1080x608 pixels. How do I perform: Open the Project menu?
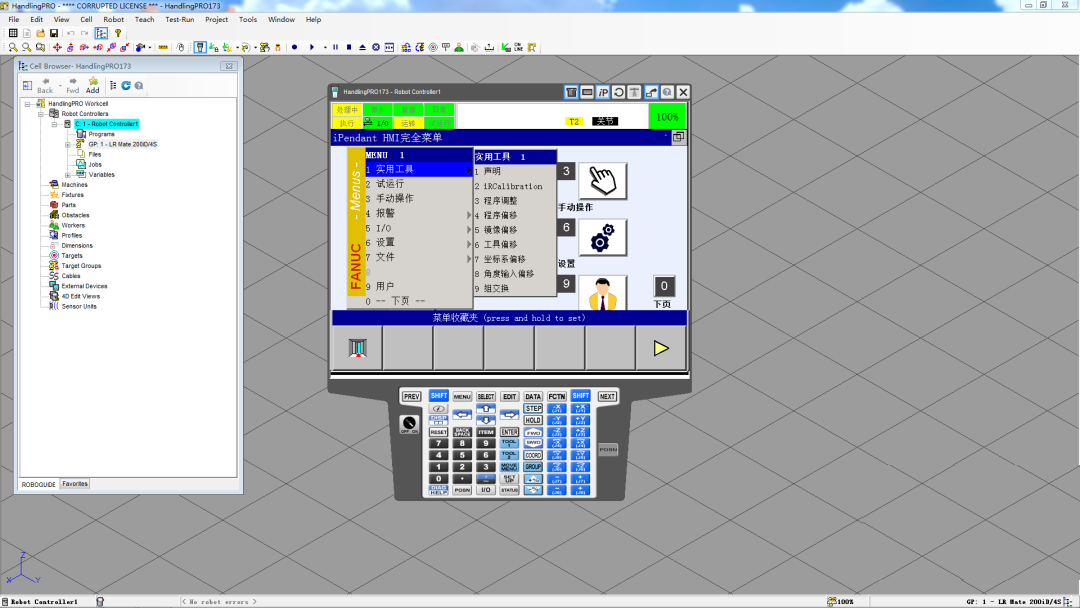[216, 19]
